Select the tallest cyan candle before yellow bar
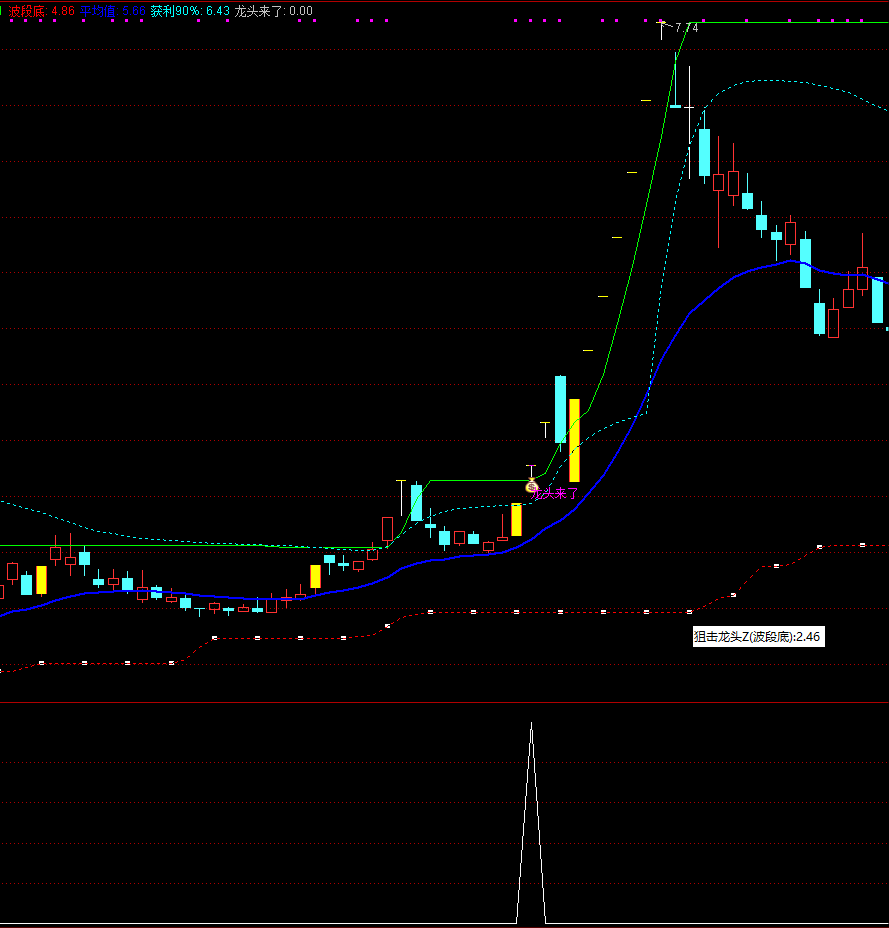Image resolution: width=889 pixels, height=928 pixels. pyautogui.click(x=560, y=410)
